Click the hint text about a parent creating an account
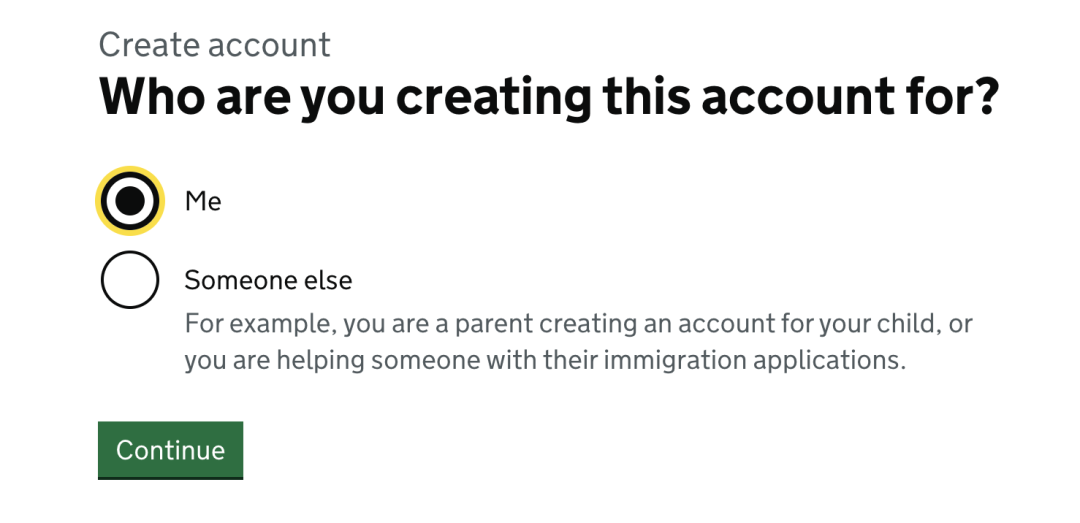1080x523 pixels. click(578, 325)
